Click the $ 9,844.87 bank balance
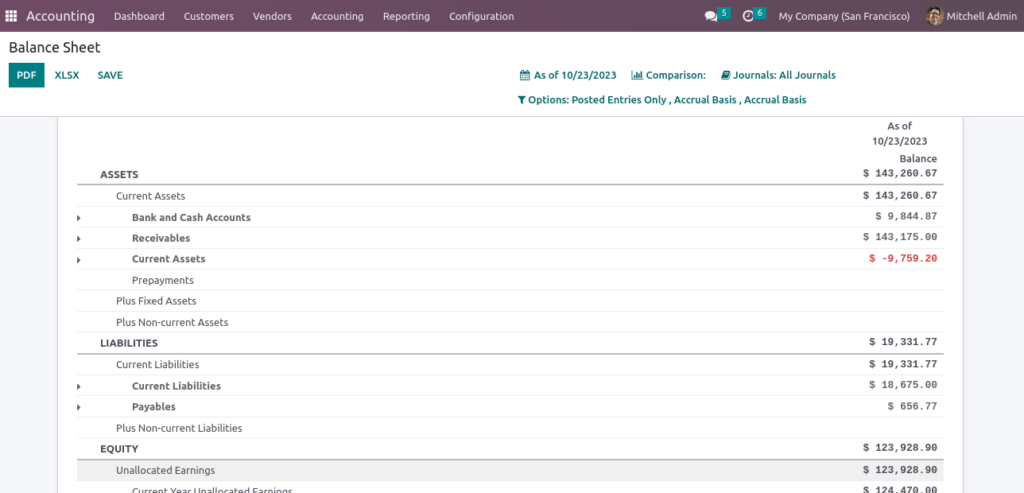Image resolution: width=1024 pixels, height=493 pixels. click(x=906, y=217)
